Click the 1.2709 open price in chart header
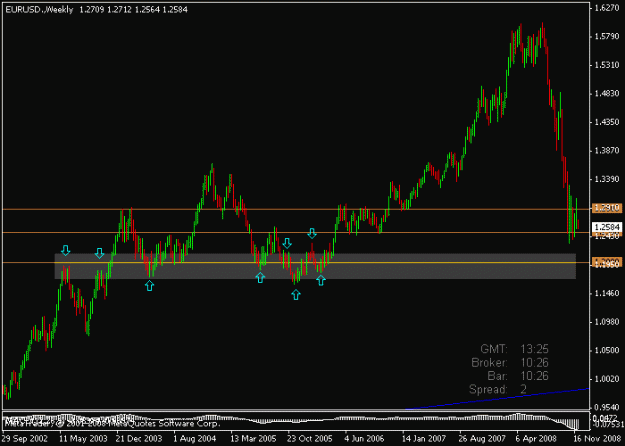This screenshot has height=446, width=625. point(91,10)
